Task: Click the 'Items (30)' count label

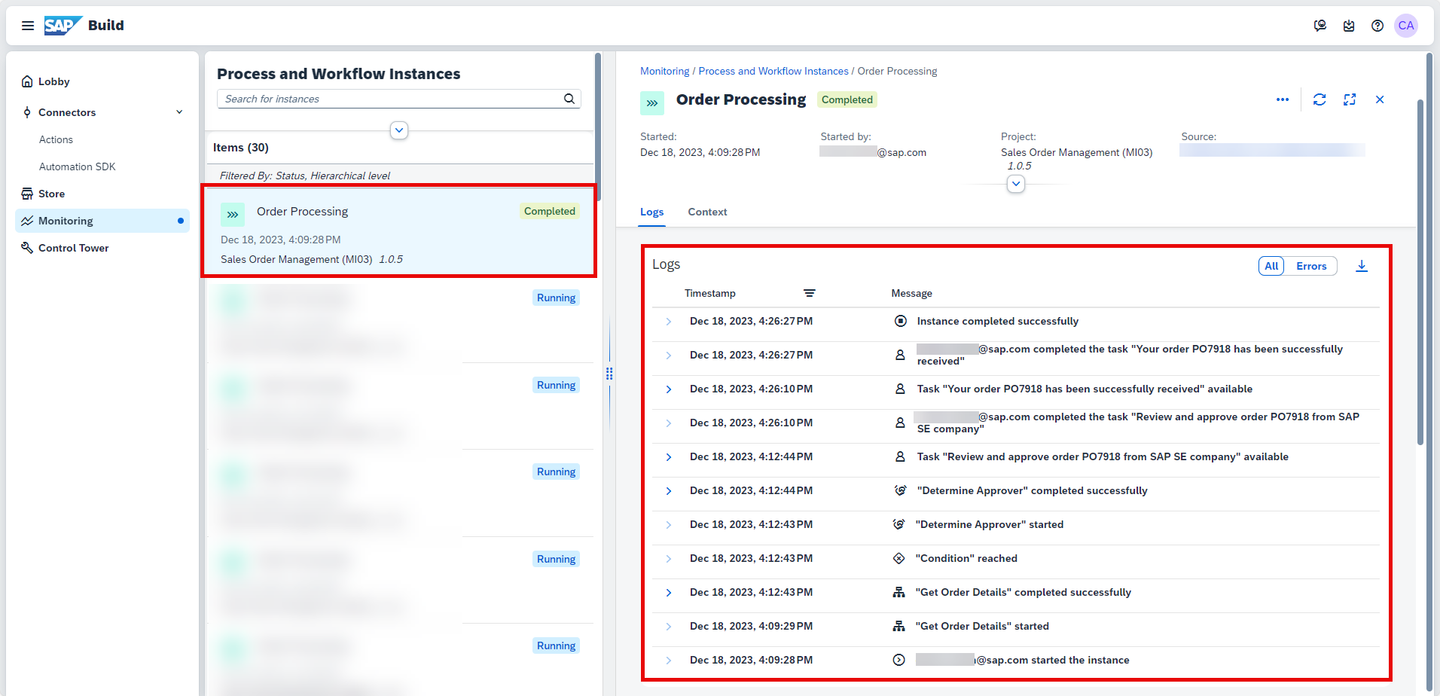Action: coord(241,148)
